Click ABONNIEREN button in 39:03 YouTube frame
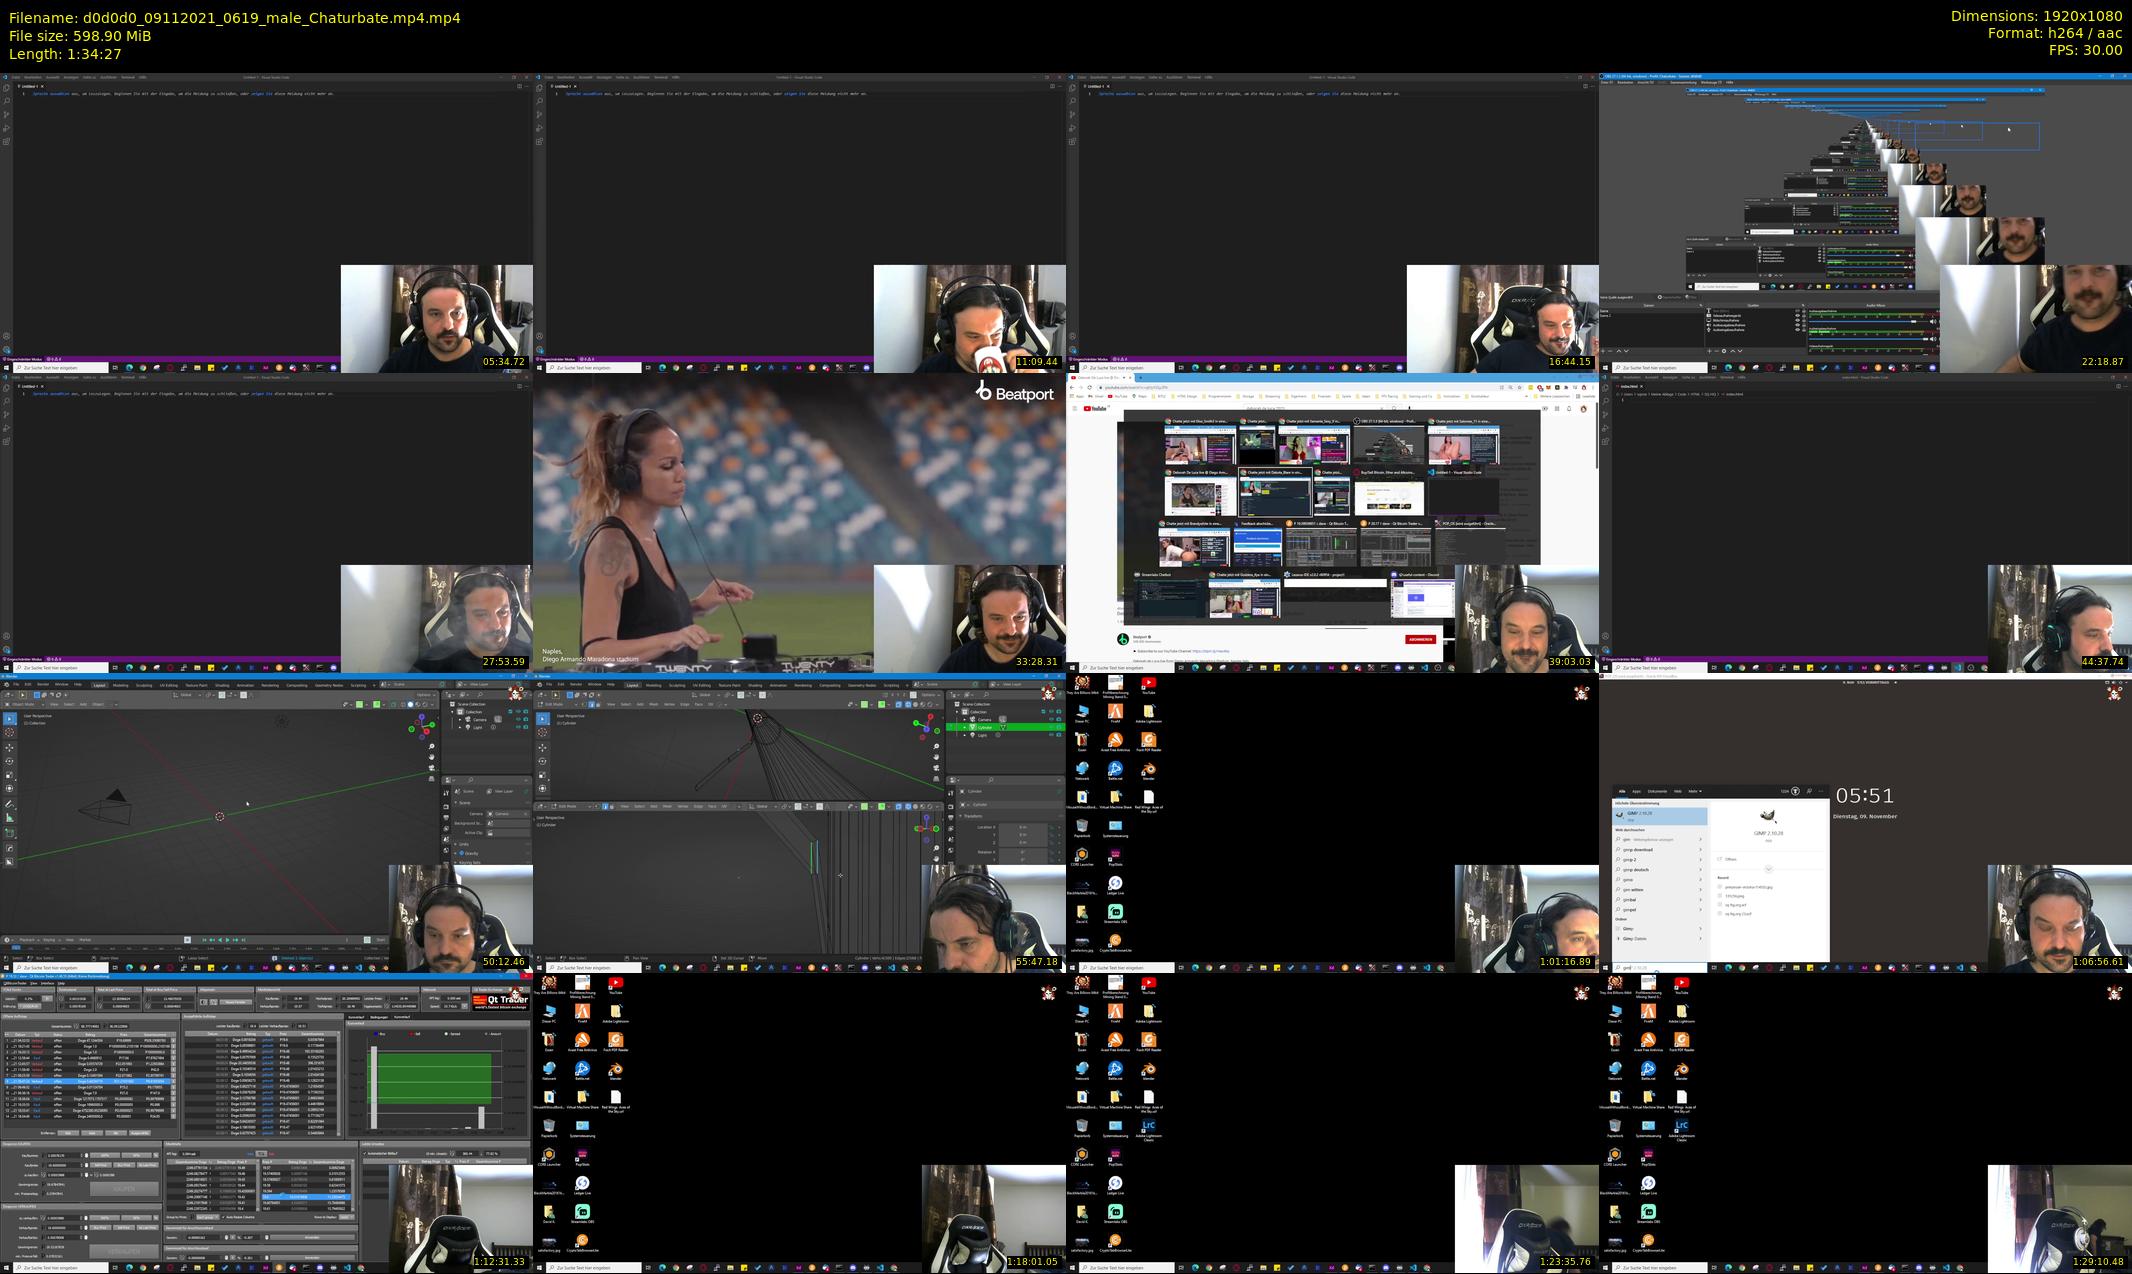This screenshot has width=2132, height=1274. click(x=1420, y=639)
